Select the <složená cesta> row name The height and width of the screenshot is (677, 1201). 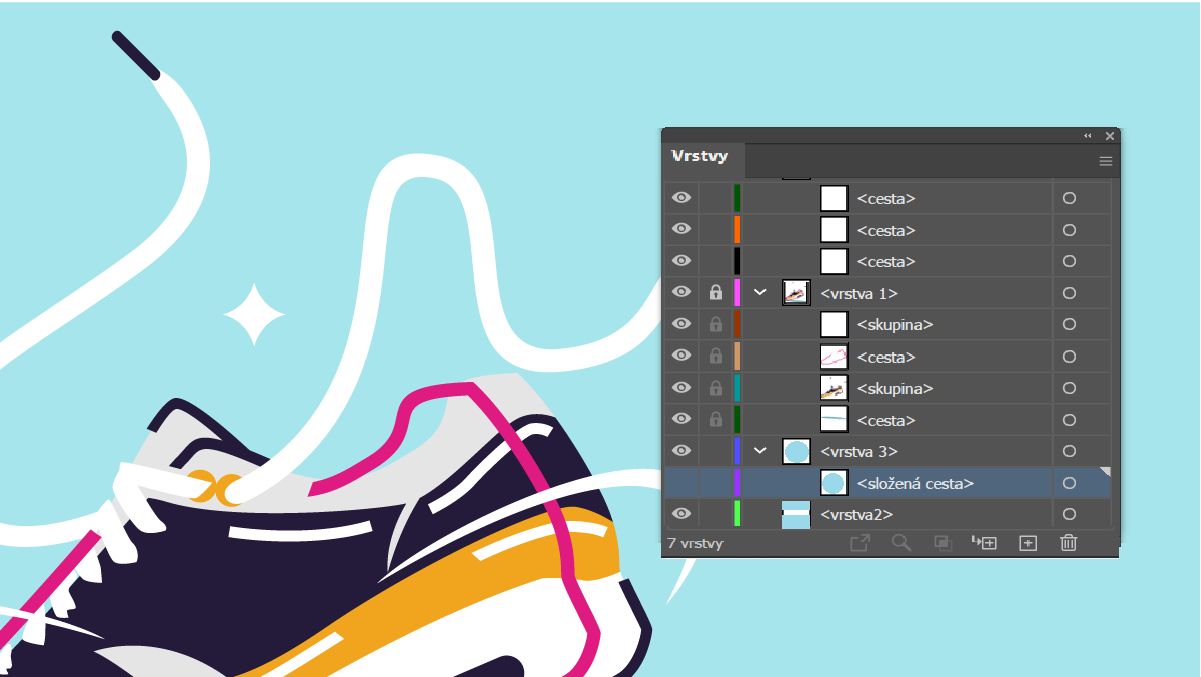point(915,483)
